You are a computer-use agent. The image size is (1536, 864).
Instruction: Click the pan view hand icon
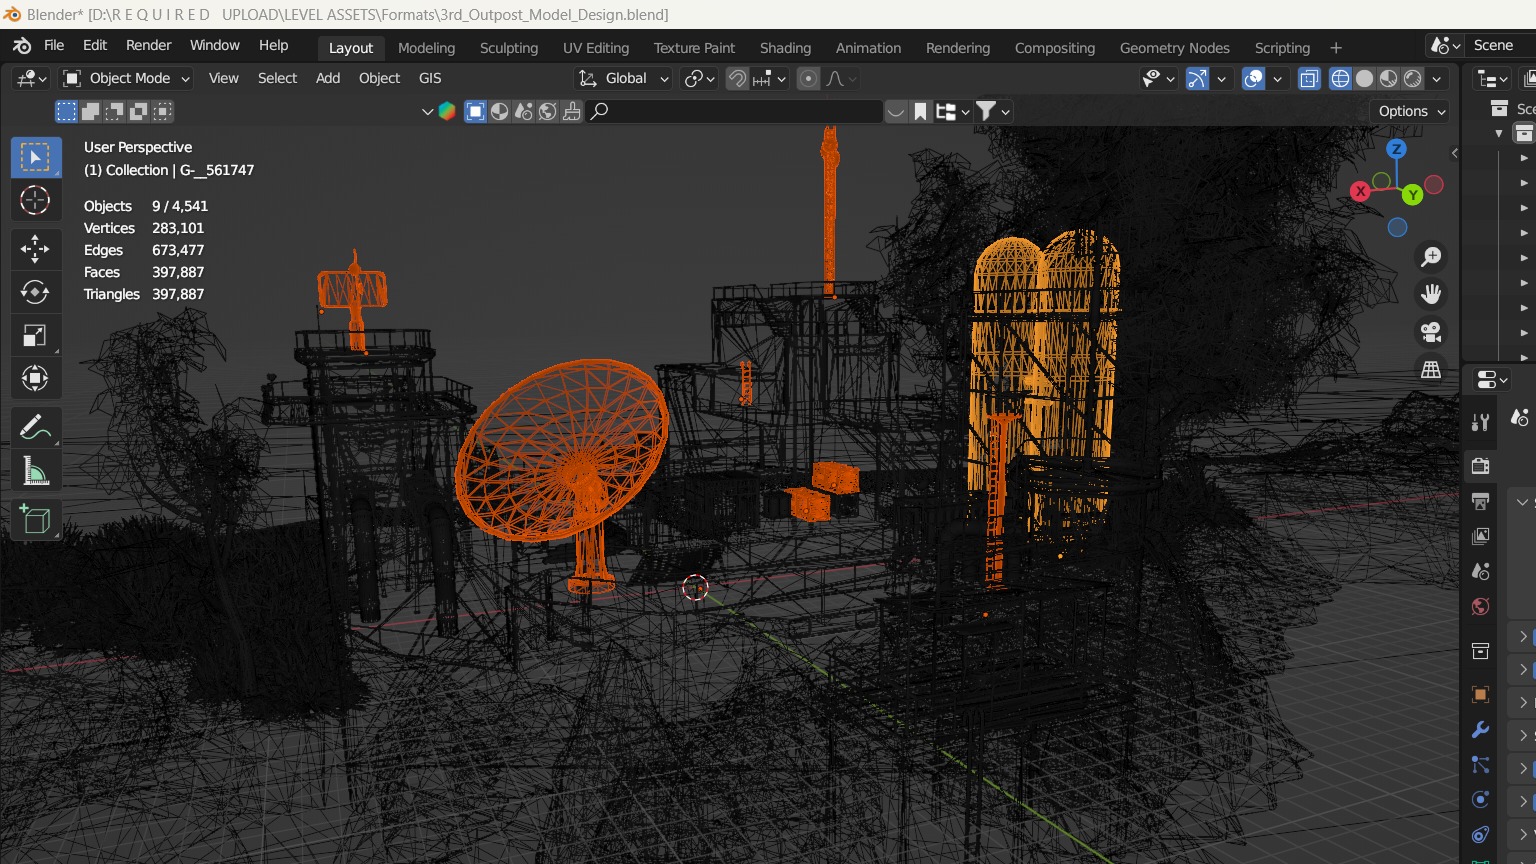(x=1431, y=294)
